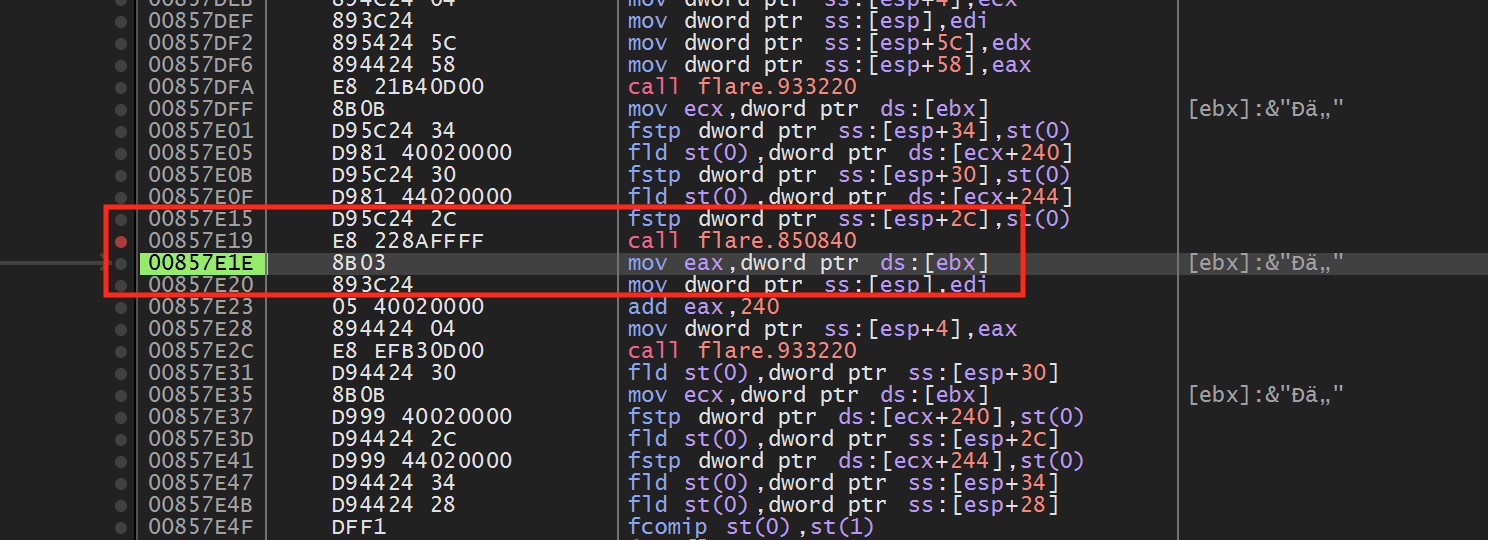Select opcode bytes E8 228AFFFF
The width and height of the screenshot is (1488, 540).
408,241
